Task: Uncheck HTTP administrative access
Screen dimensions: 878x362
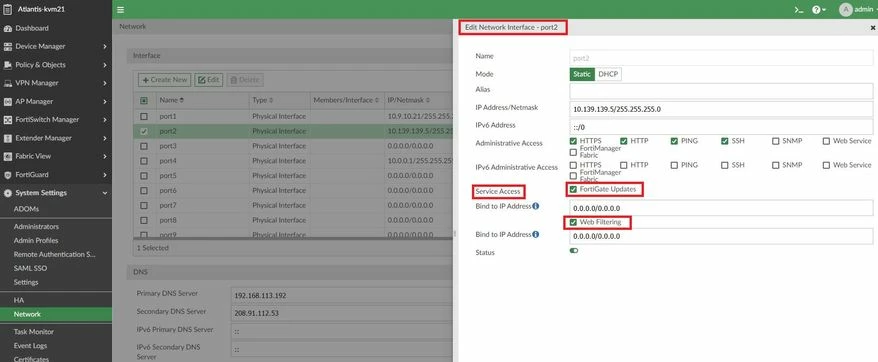Action: 623,141
